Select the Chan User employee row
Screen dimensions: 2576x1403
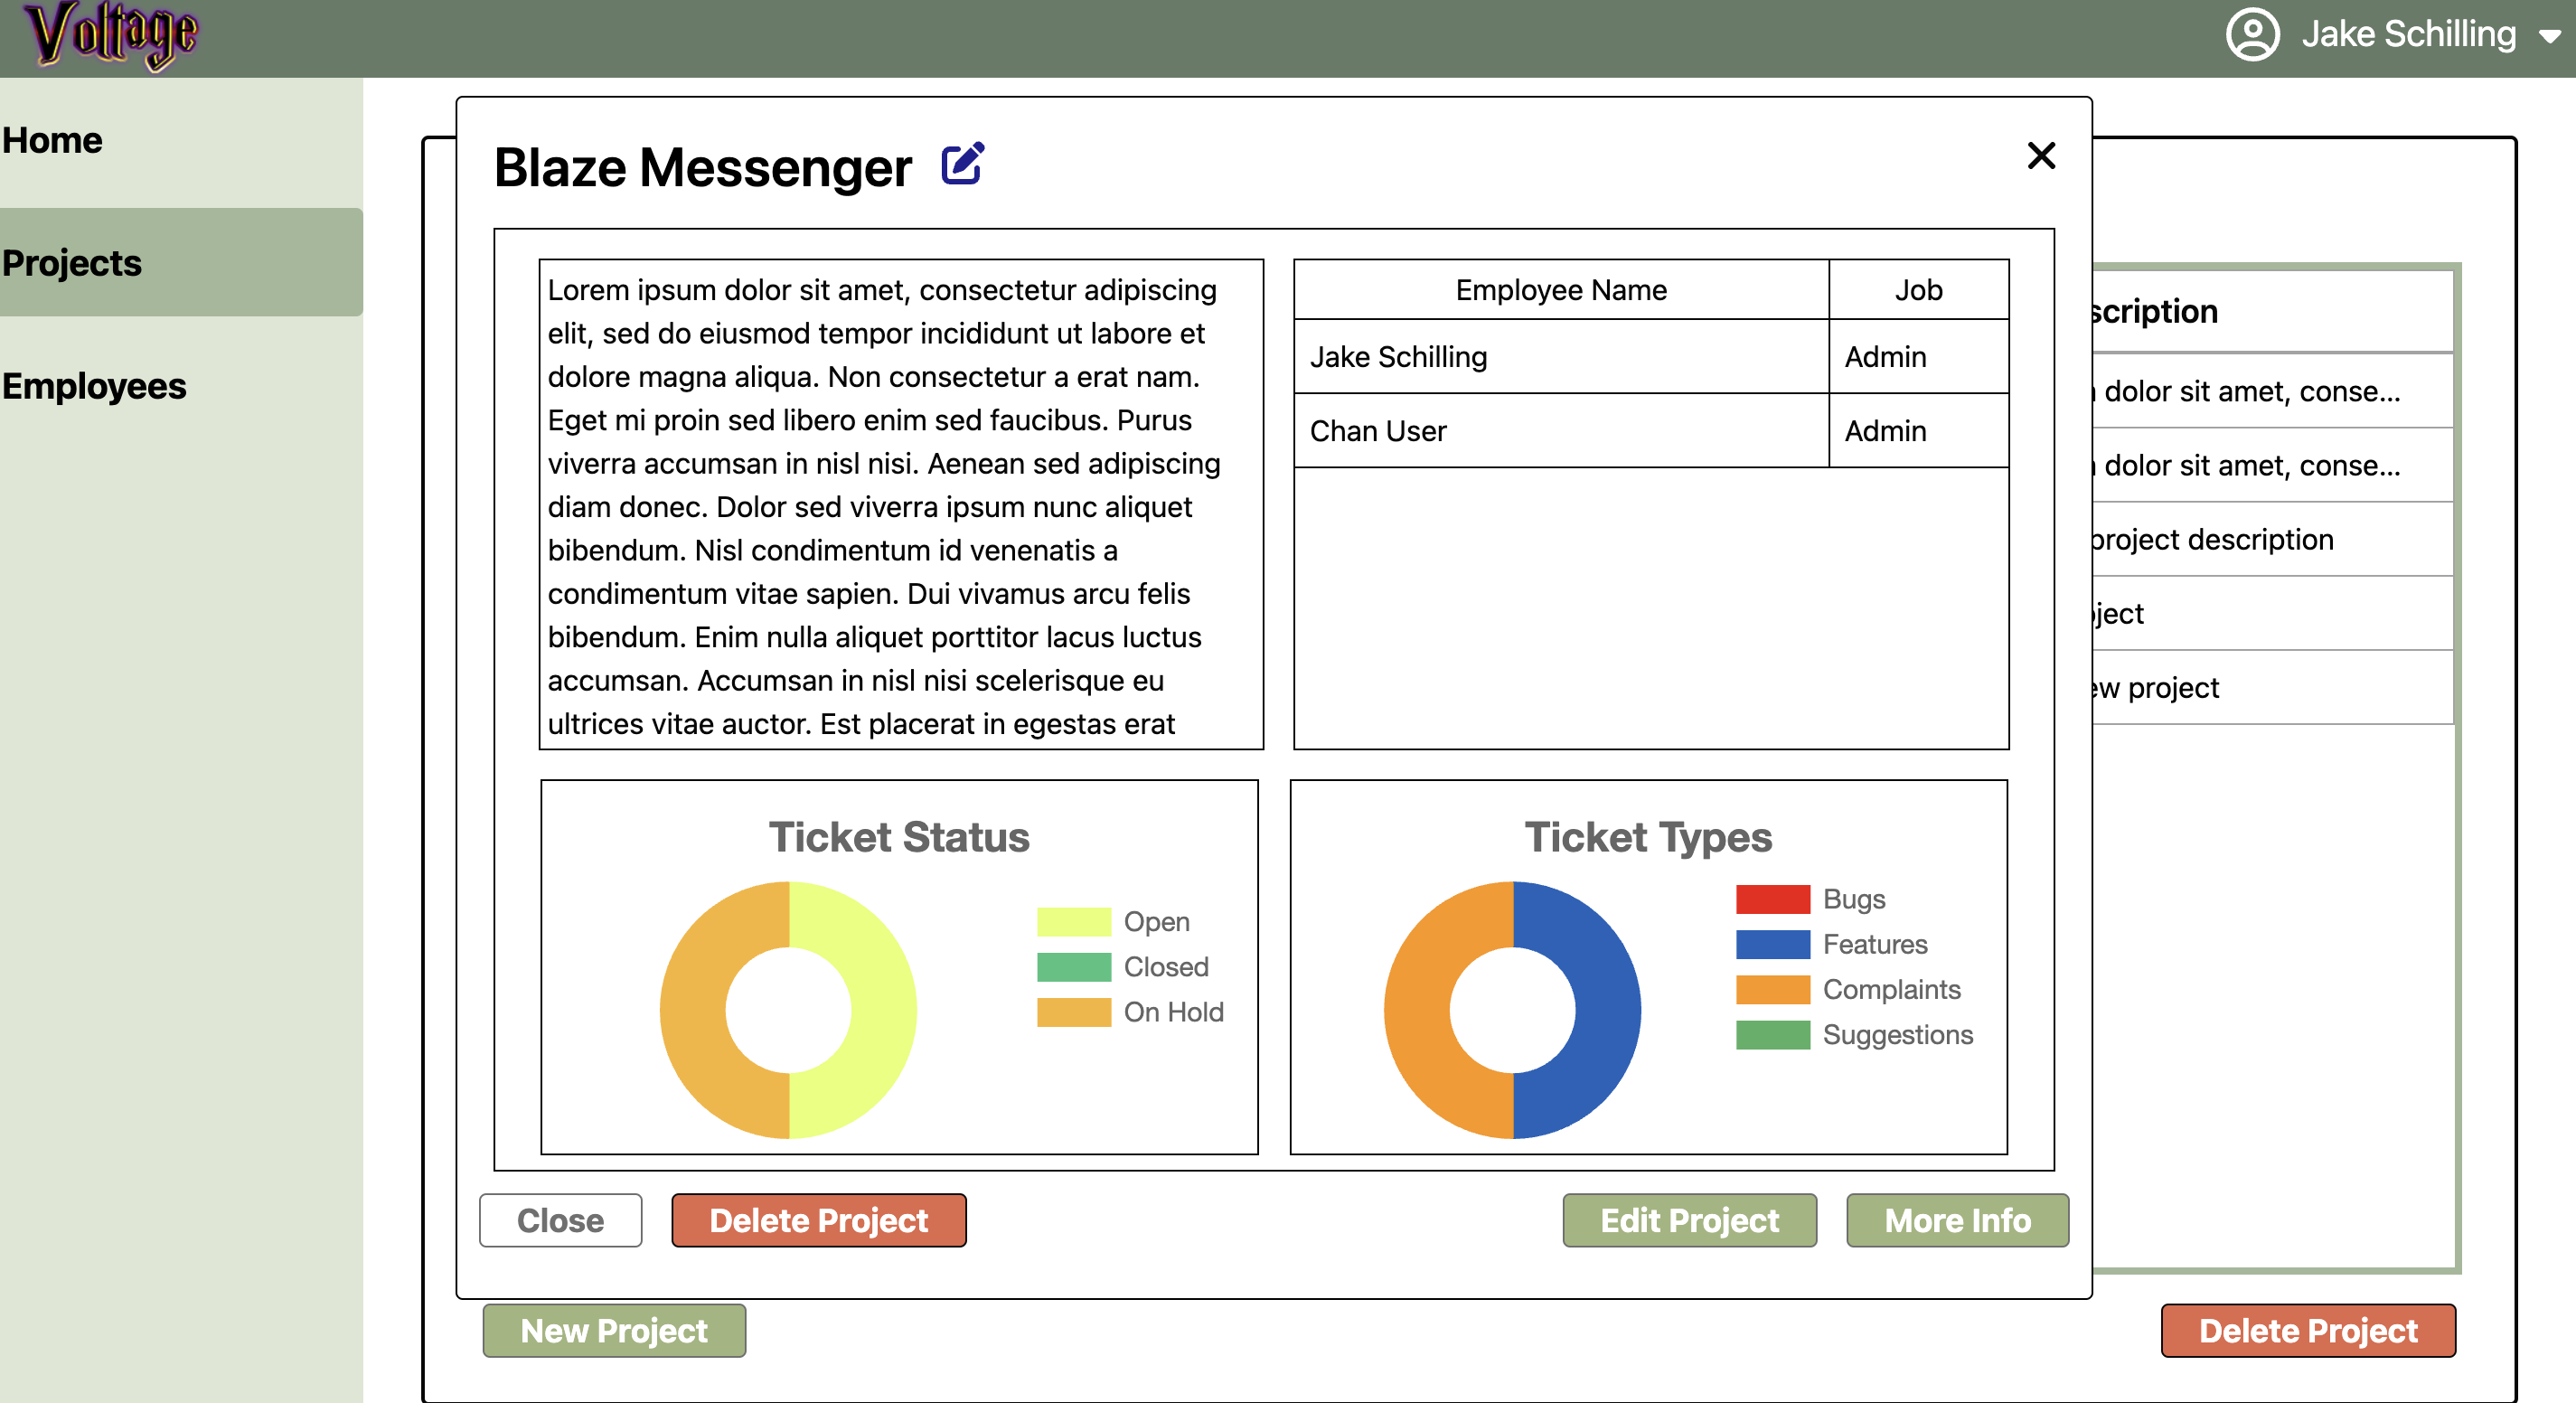point(1651,431)
